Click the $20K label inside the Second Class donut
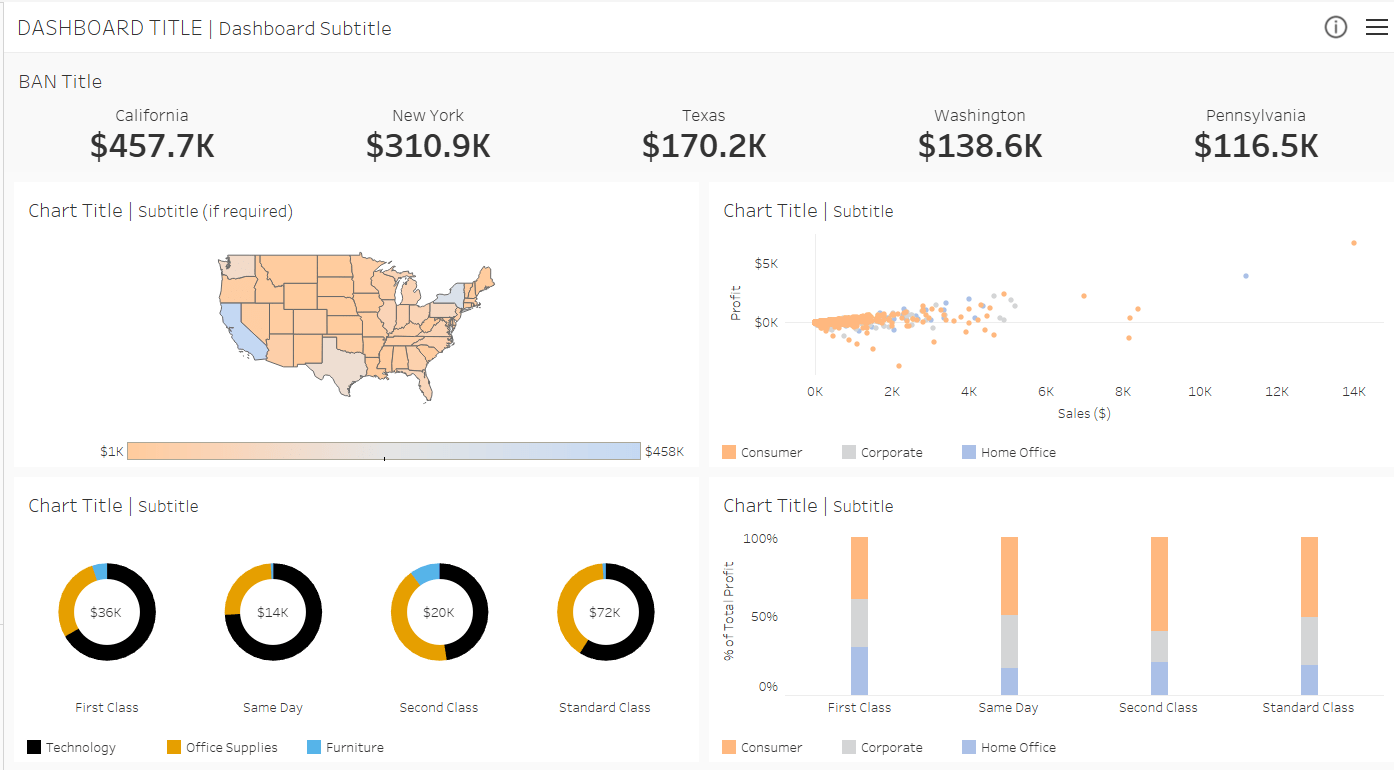1394x770 pixels. click(x=439, y=611)
